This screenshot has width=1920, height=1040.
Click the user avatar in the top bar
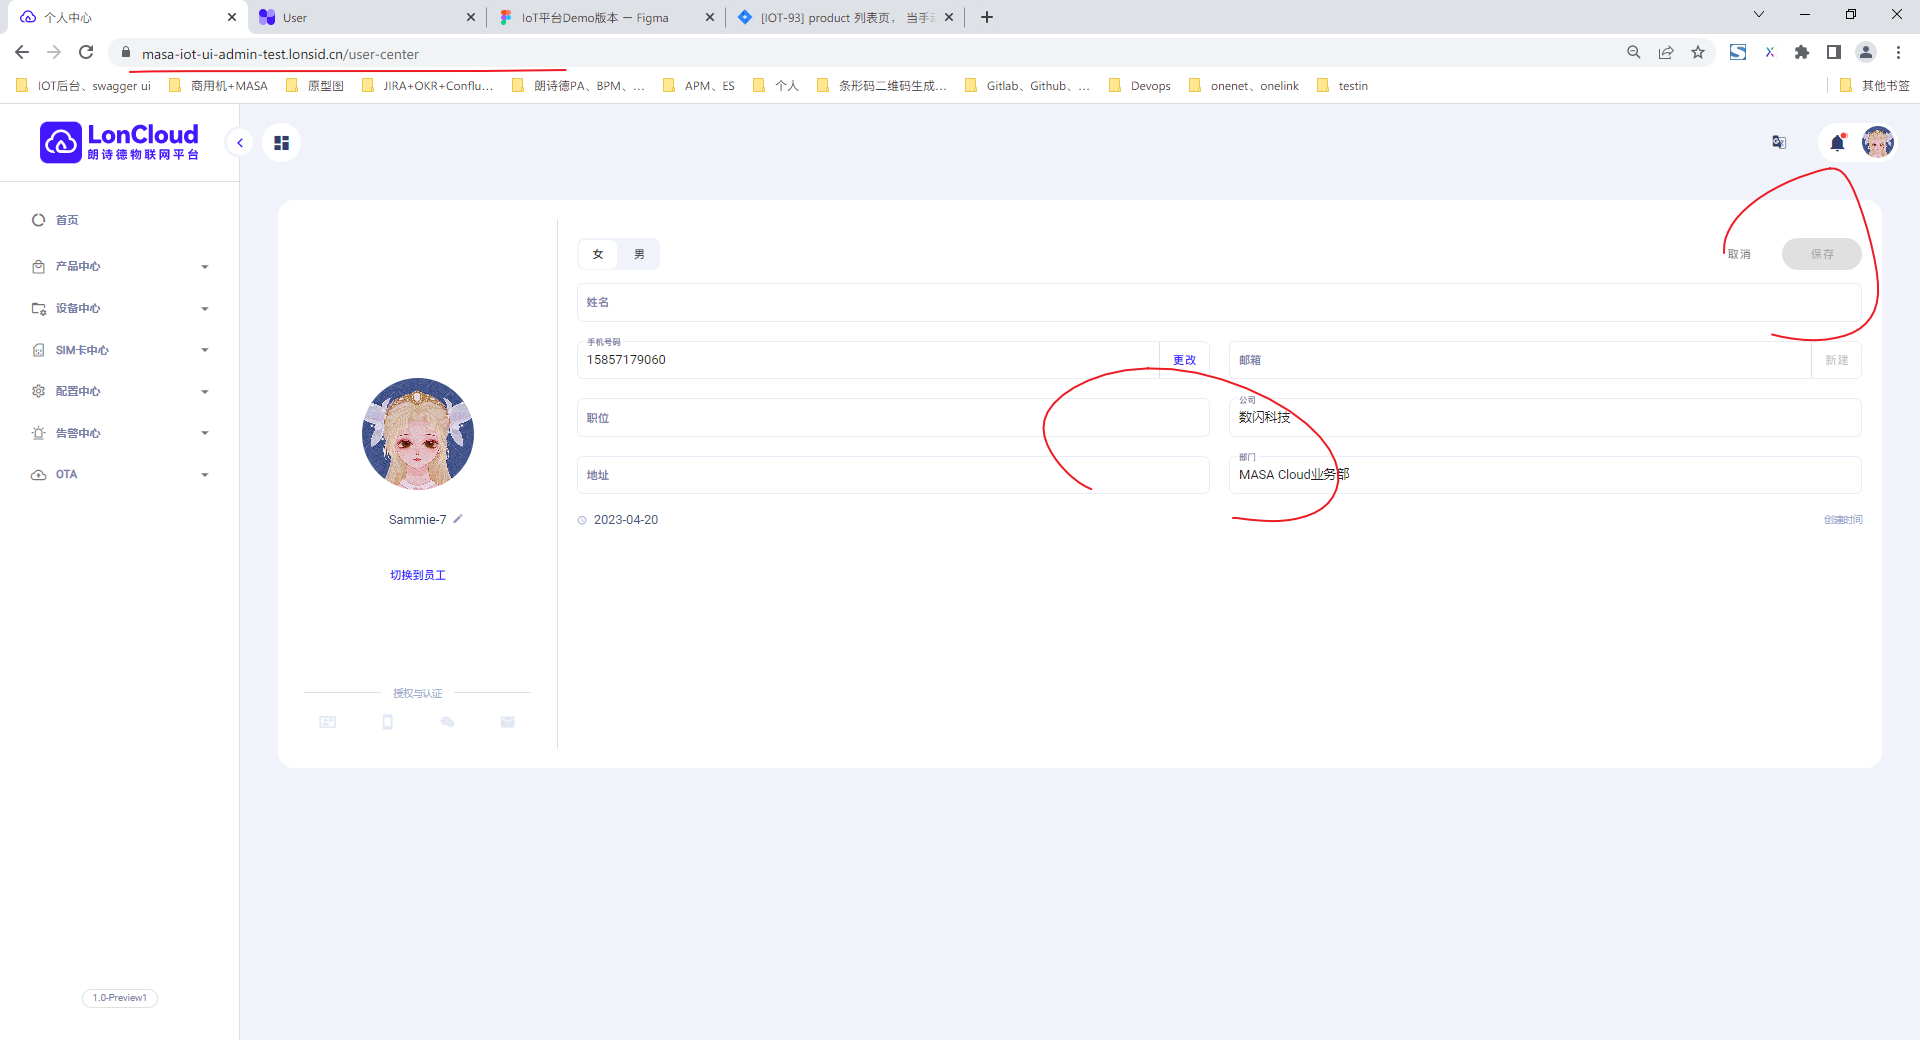tap(1878, 142)
